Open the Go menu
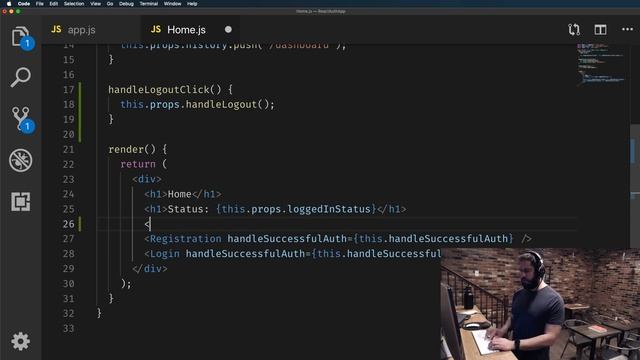 pyautogui.click(x=110, y=4)
